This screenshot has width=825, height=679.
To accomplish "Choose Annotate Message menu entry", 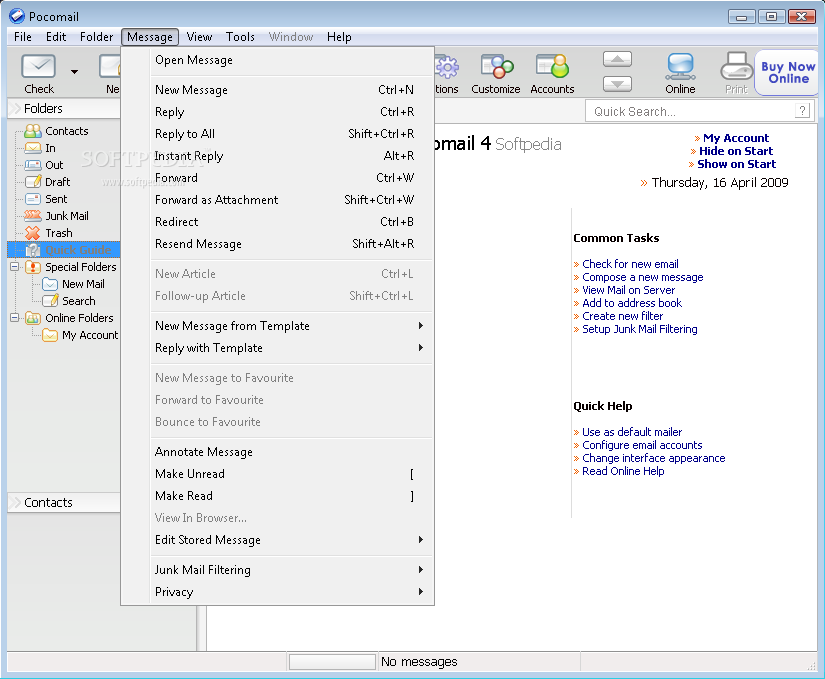I will (x=292, y=452).
